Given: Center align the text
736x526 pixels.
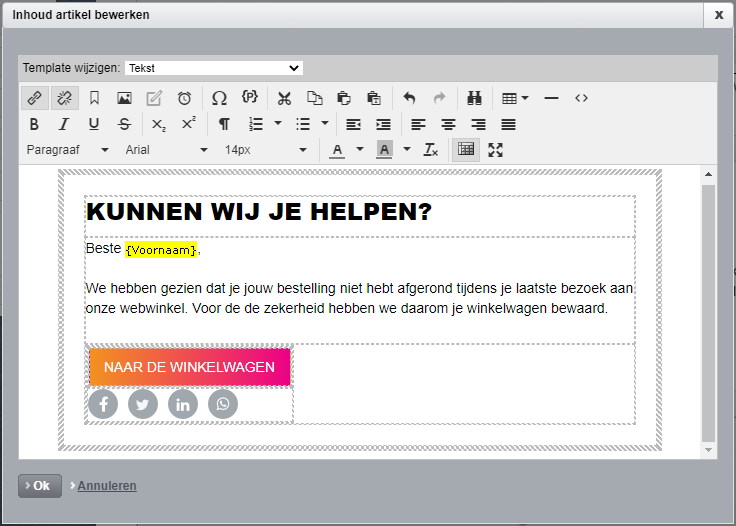Looking at the screenshot, I should (x=448, y=124).
